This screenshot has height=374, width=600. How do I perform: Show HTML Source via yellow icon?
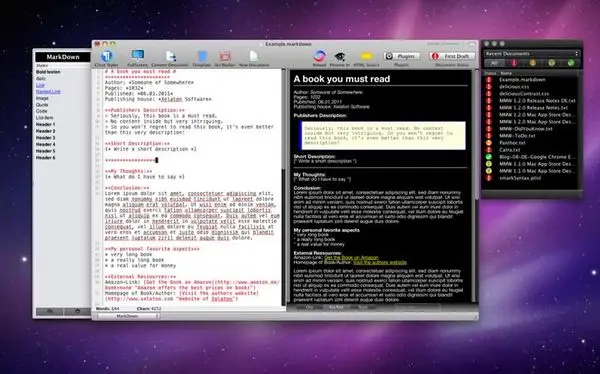coord(367,57)
